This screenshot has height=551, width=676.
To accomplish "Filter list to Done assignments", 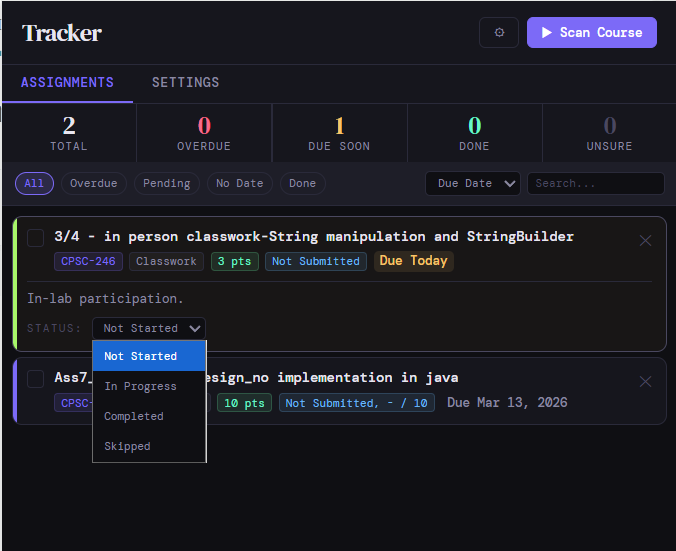I will (x=302, y=183).
